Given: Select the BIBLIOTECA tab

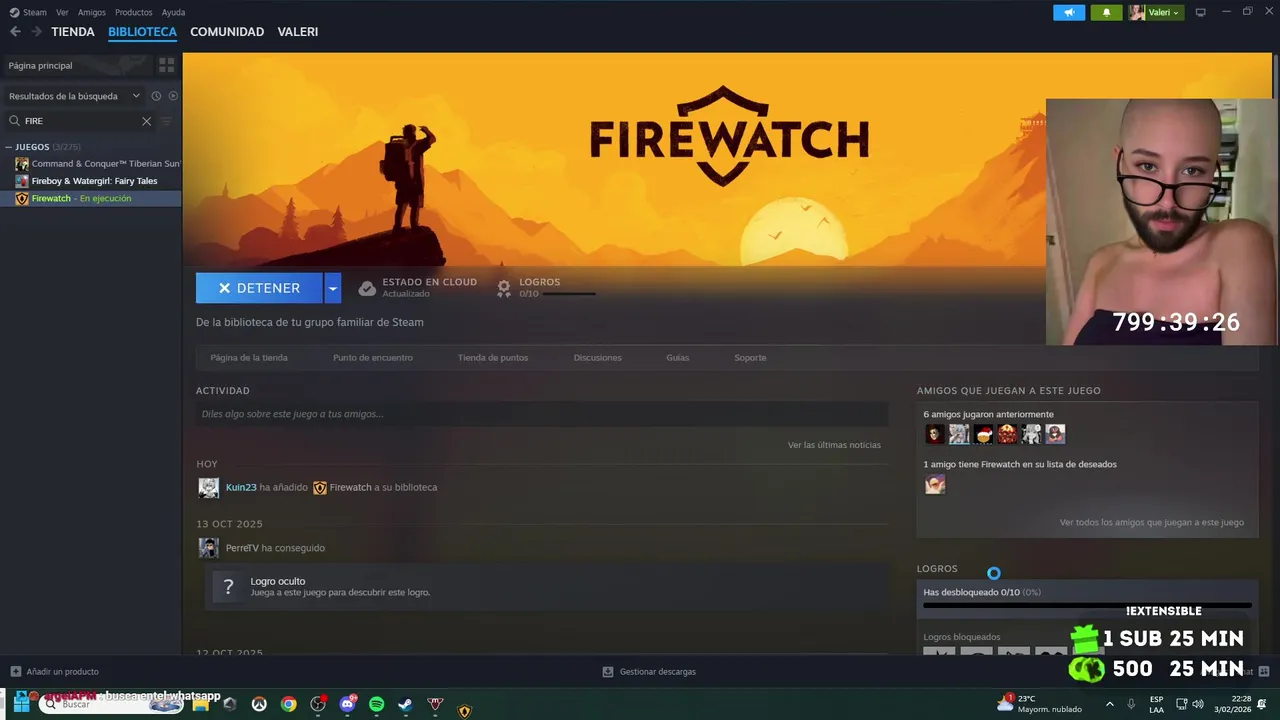Looking at the screenshot, I should point(142,32).
